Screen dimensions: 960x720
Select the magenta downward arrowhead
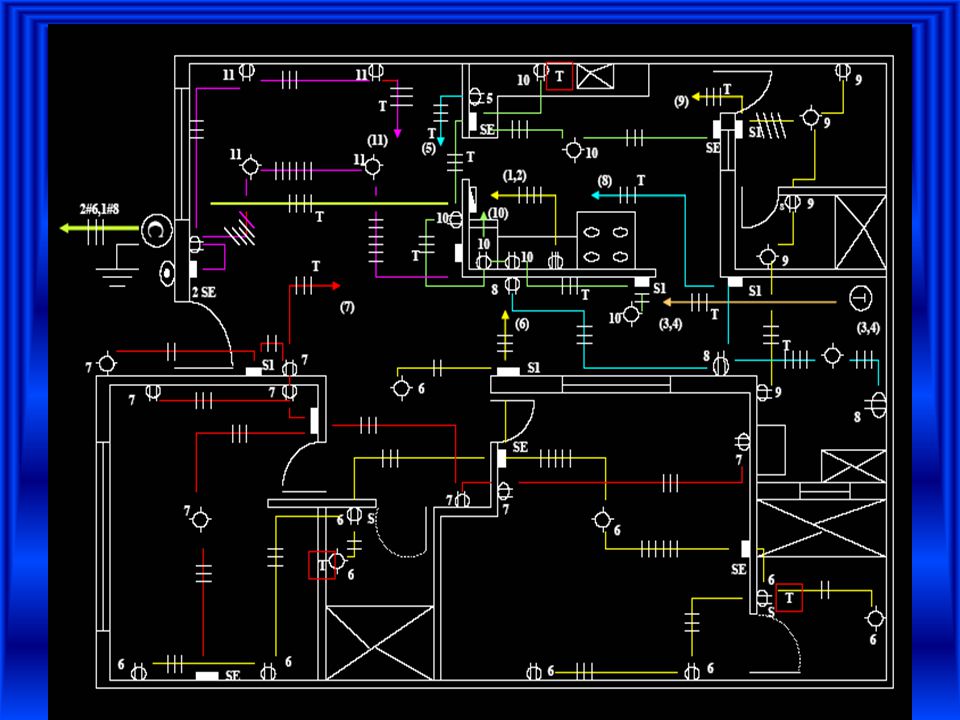tap(397, 133)
